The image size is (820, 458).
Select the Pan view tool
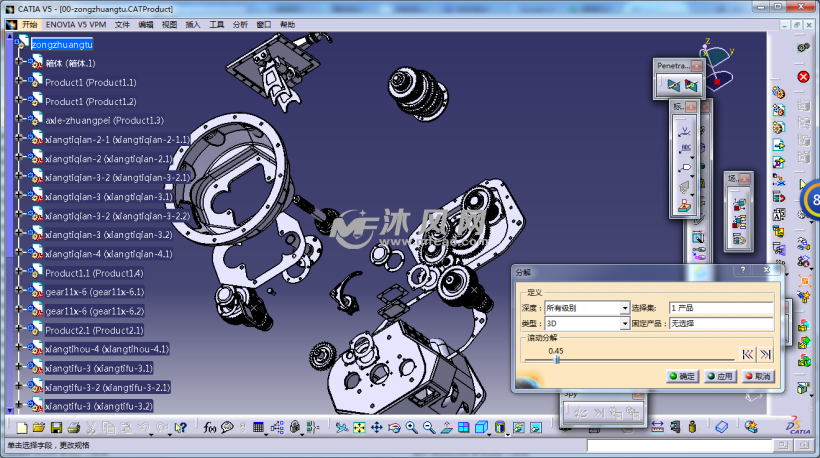coord(377,428)
